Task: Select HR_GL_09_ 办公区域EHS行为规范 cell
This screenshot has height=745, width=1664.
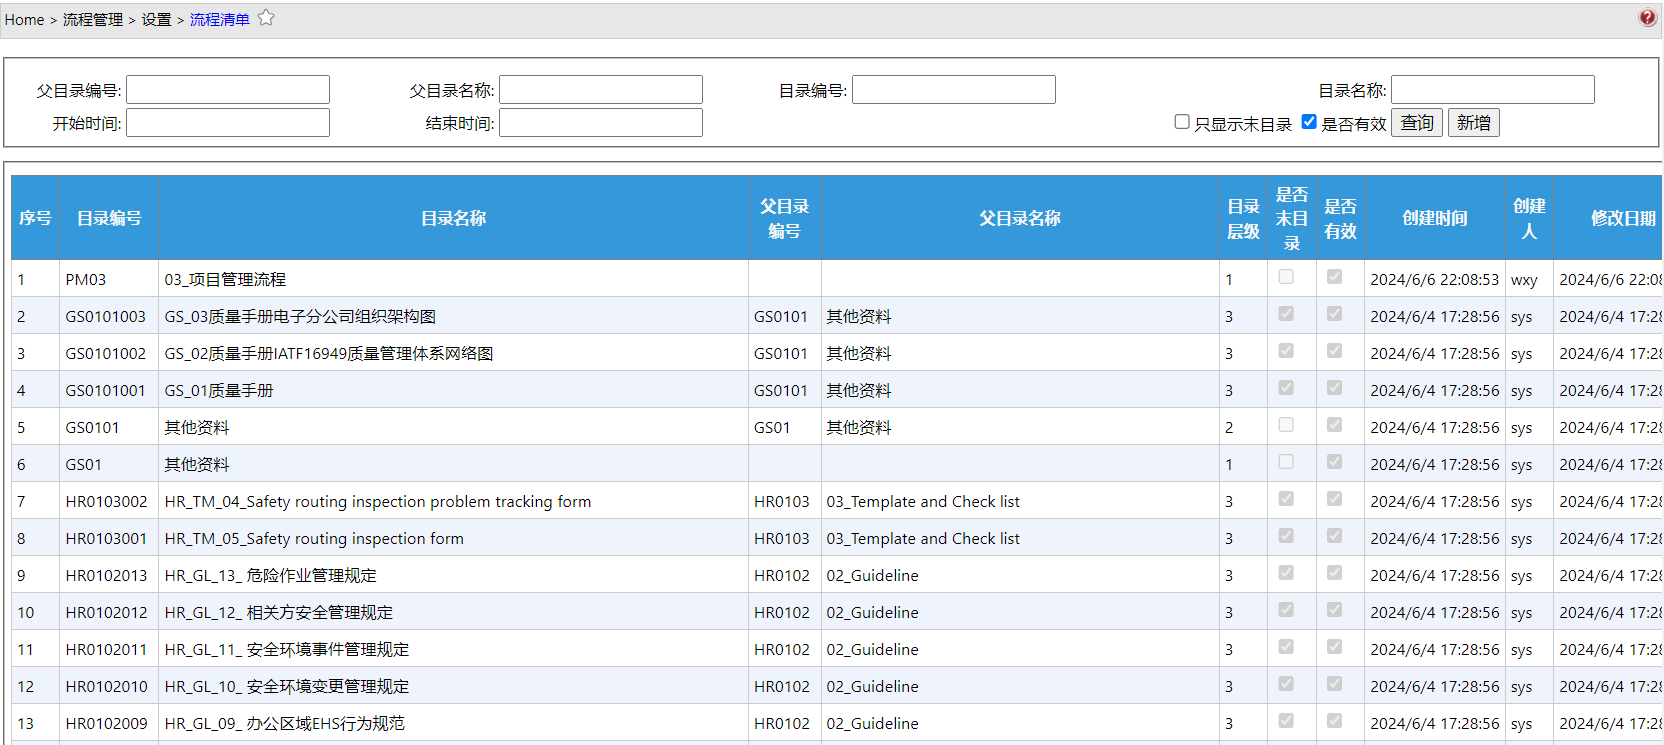Action: click(x=453, y=723)
